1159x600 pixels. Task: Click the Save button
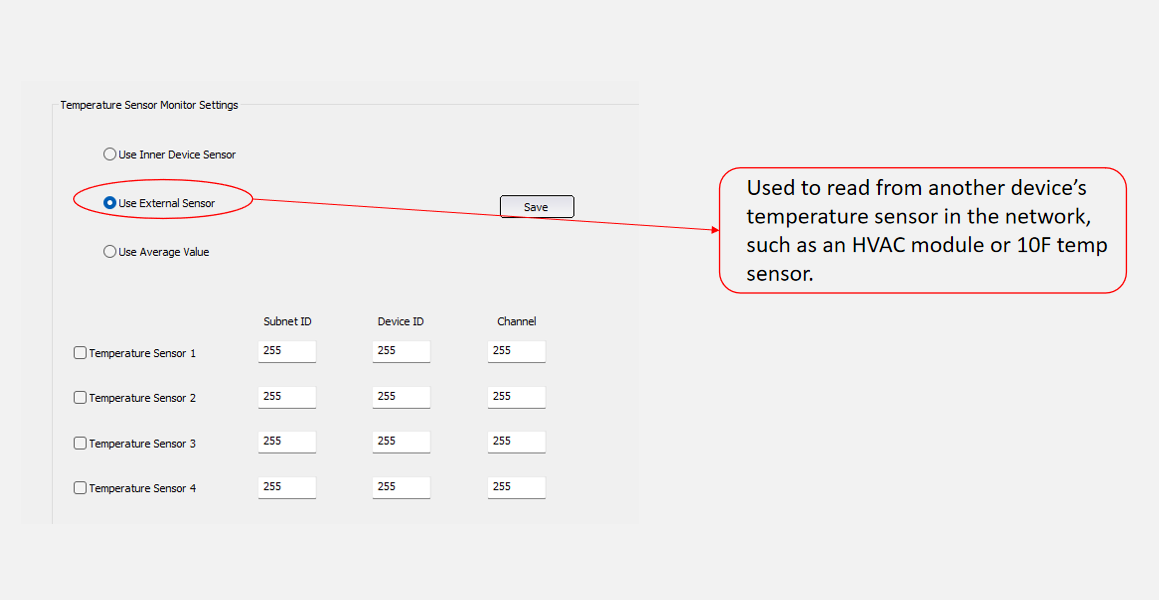coord(537,207)
